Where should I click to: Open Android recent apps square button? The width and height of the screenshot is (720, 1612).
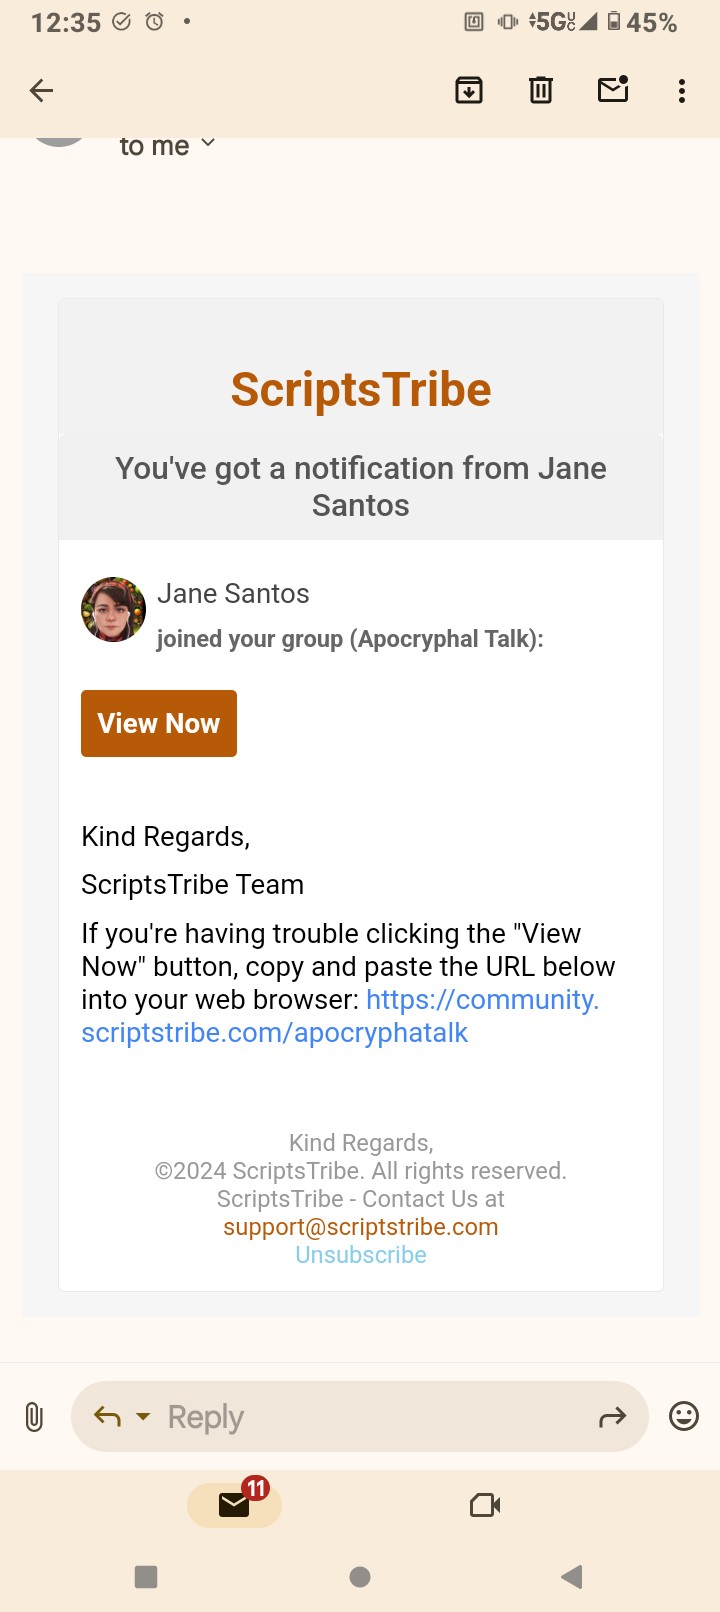(x=146, y=1577)
